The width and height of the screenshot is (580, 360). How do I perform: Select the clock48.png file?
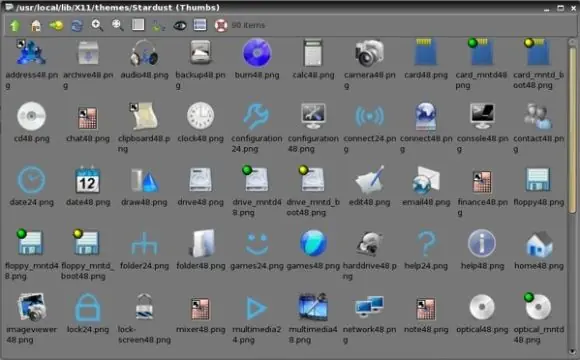tap(200, 116)
